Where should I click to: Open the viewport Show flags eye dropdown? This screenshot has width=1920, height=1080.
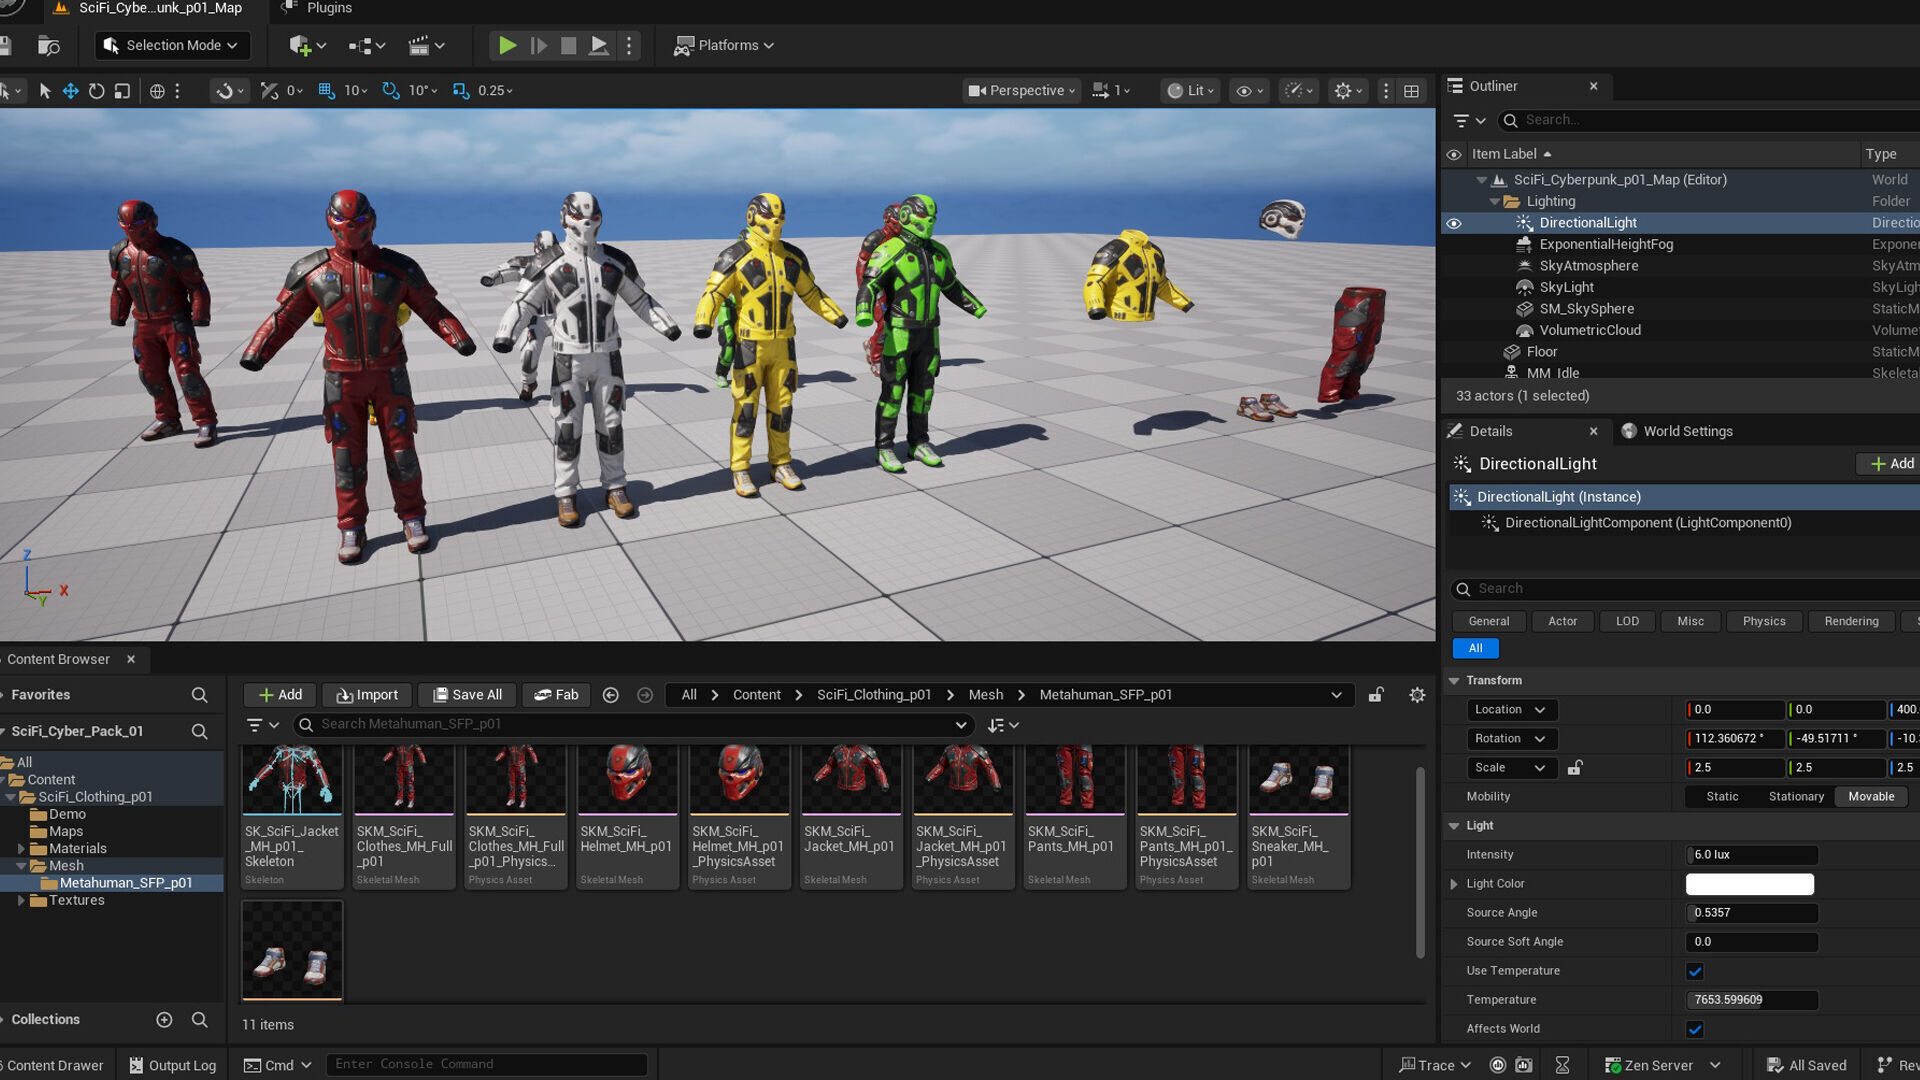point(1250,90)
